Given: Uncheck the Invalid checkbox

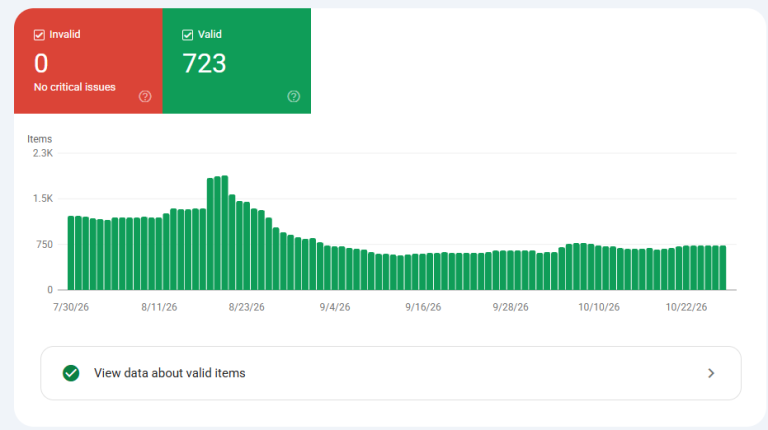Looking at the screenshot, I should [x=39, y=35].
